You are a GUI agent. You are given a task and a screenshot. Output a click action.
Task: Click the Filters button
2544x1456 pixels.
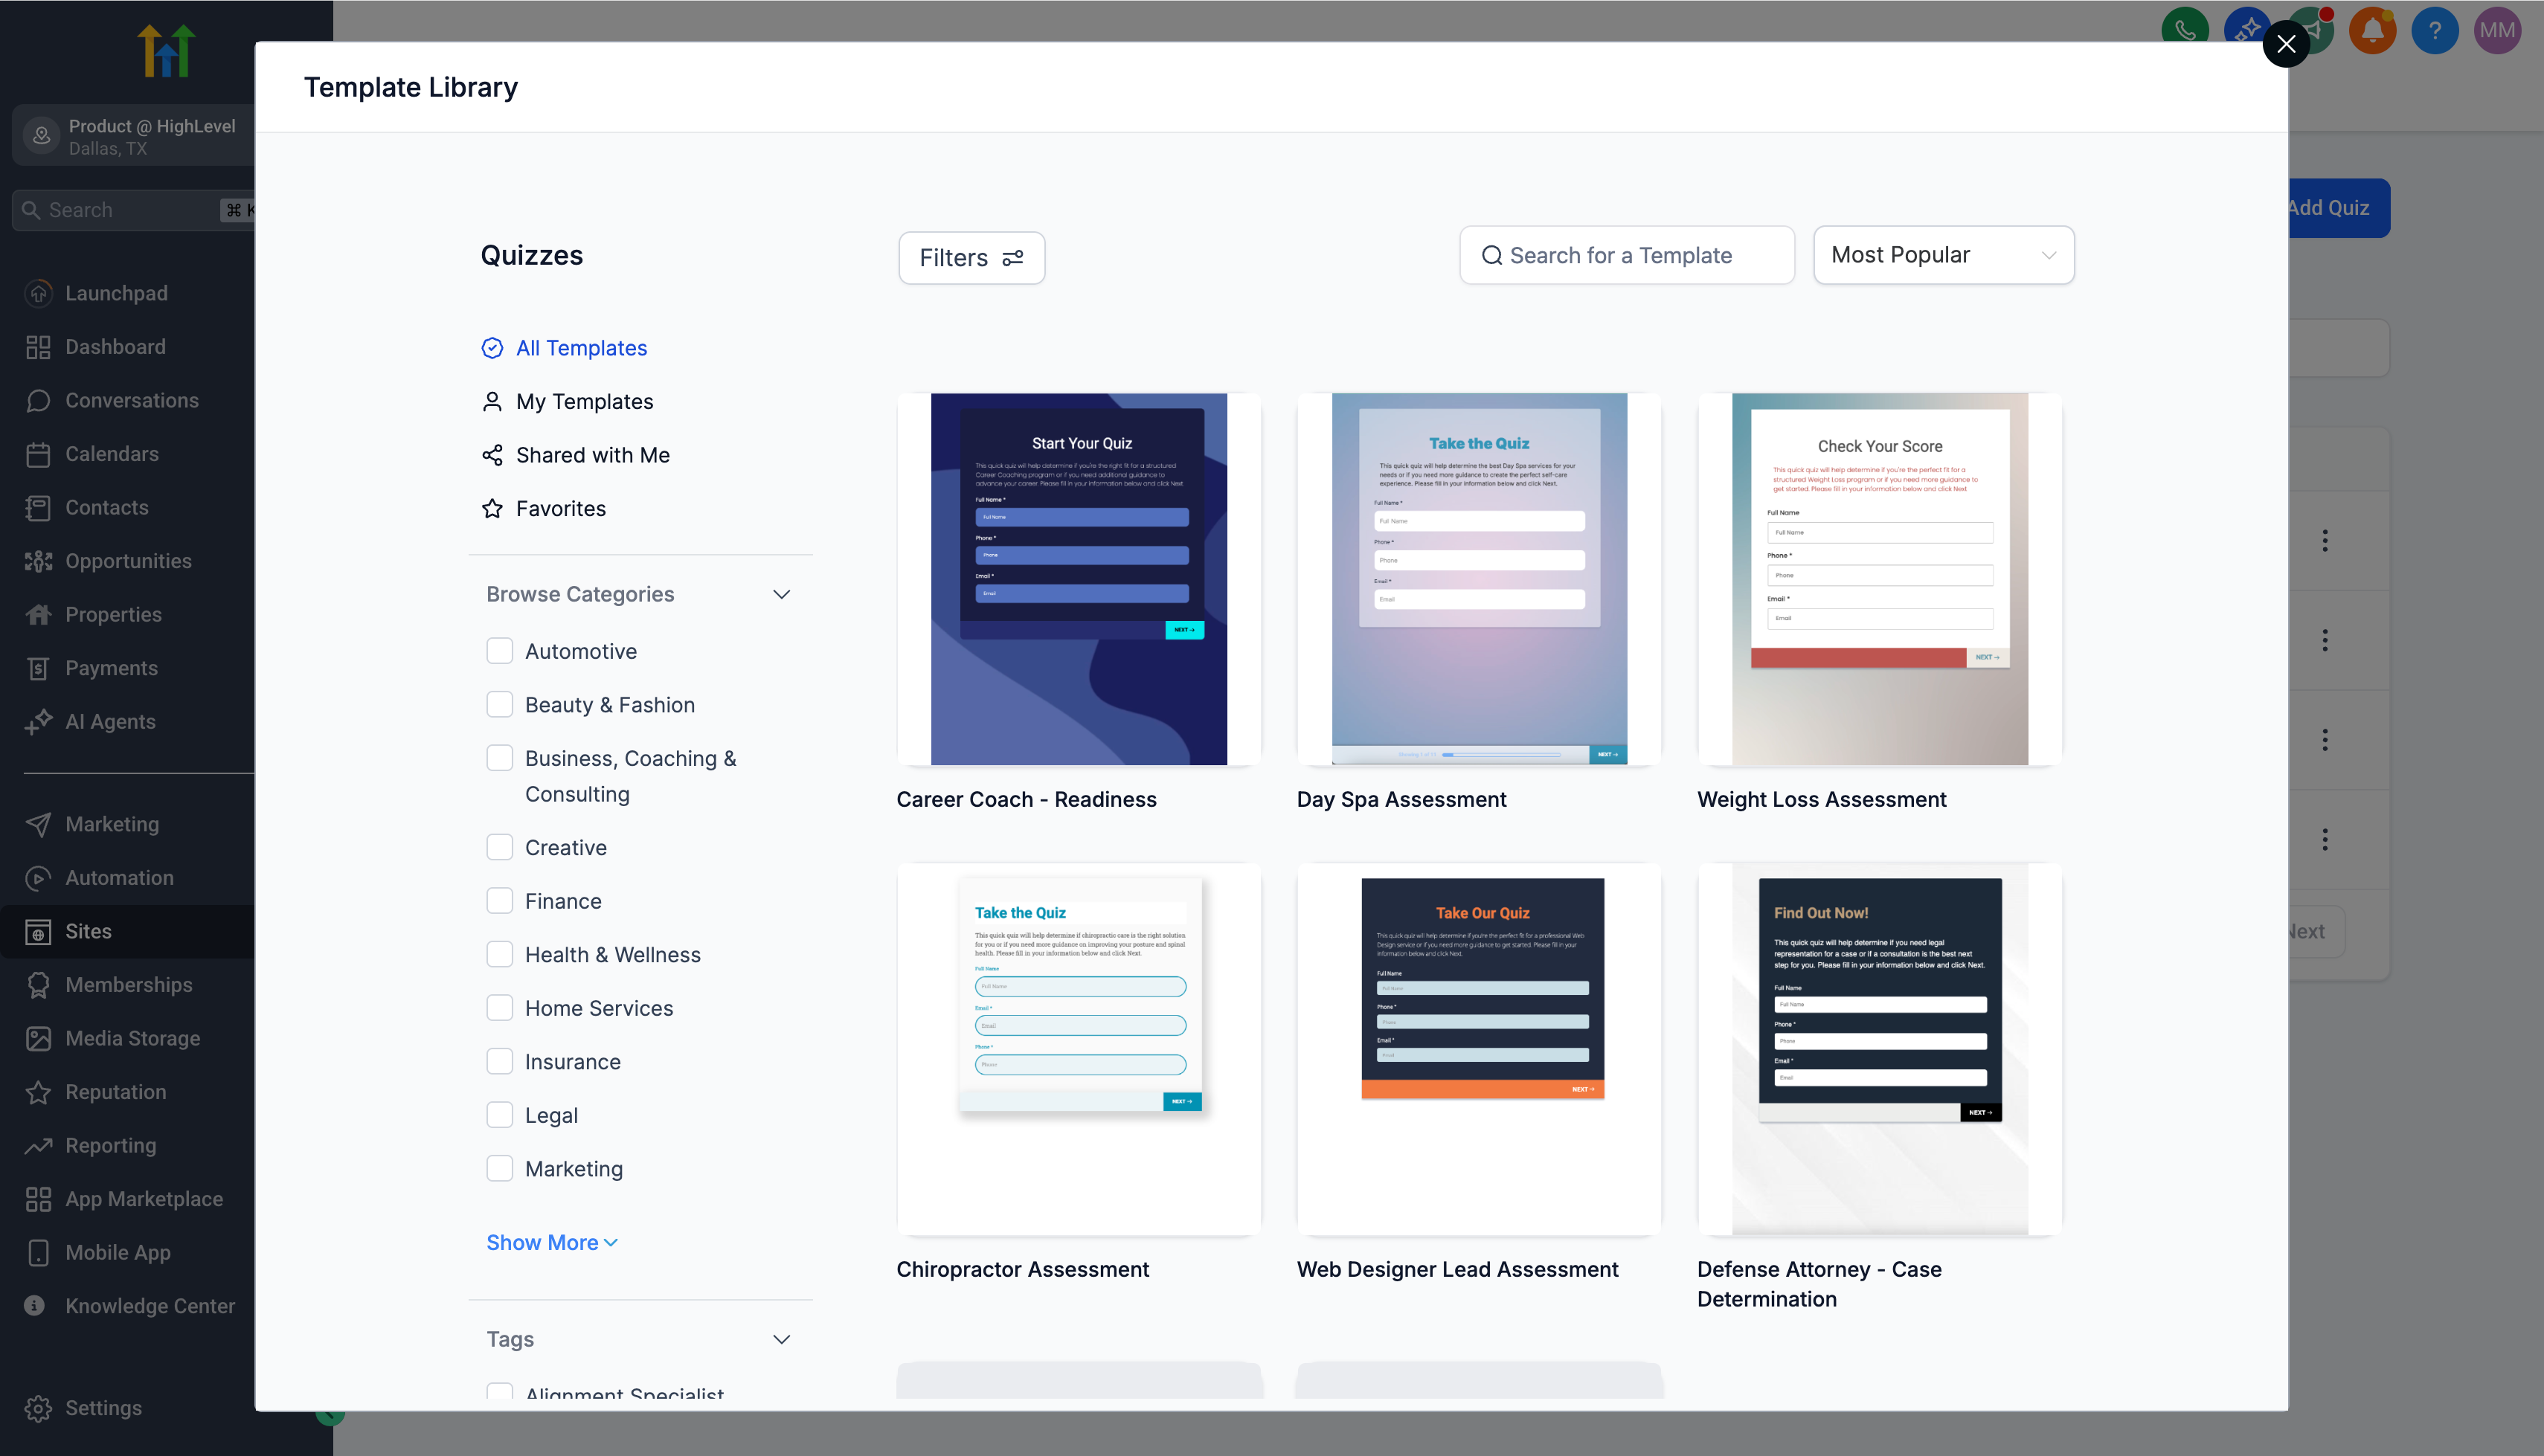[971, 258]
